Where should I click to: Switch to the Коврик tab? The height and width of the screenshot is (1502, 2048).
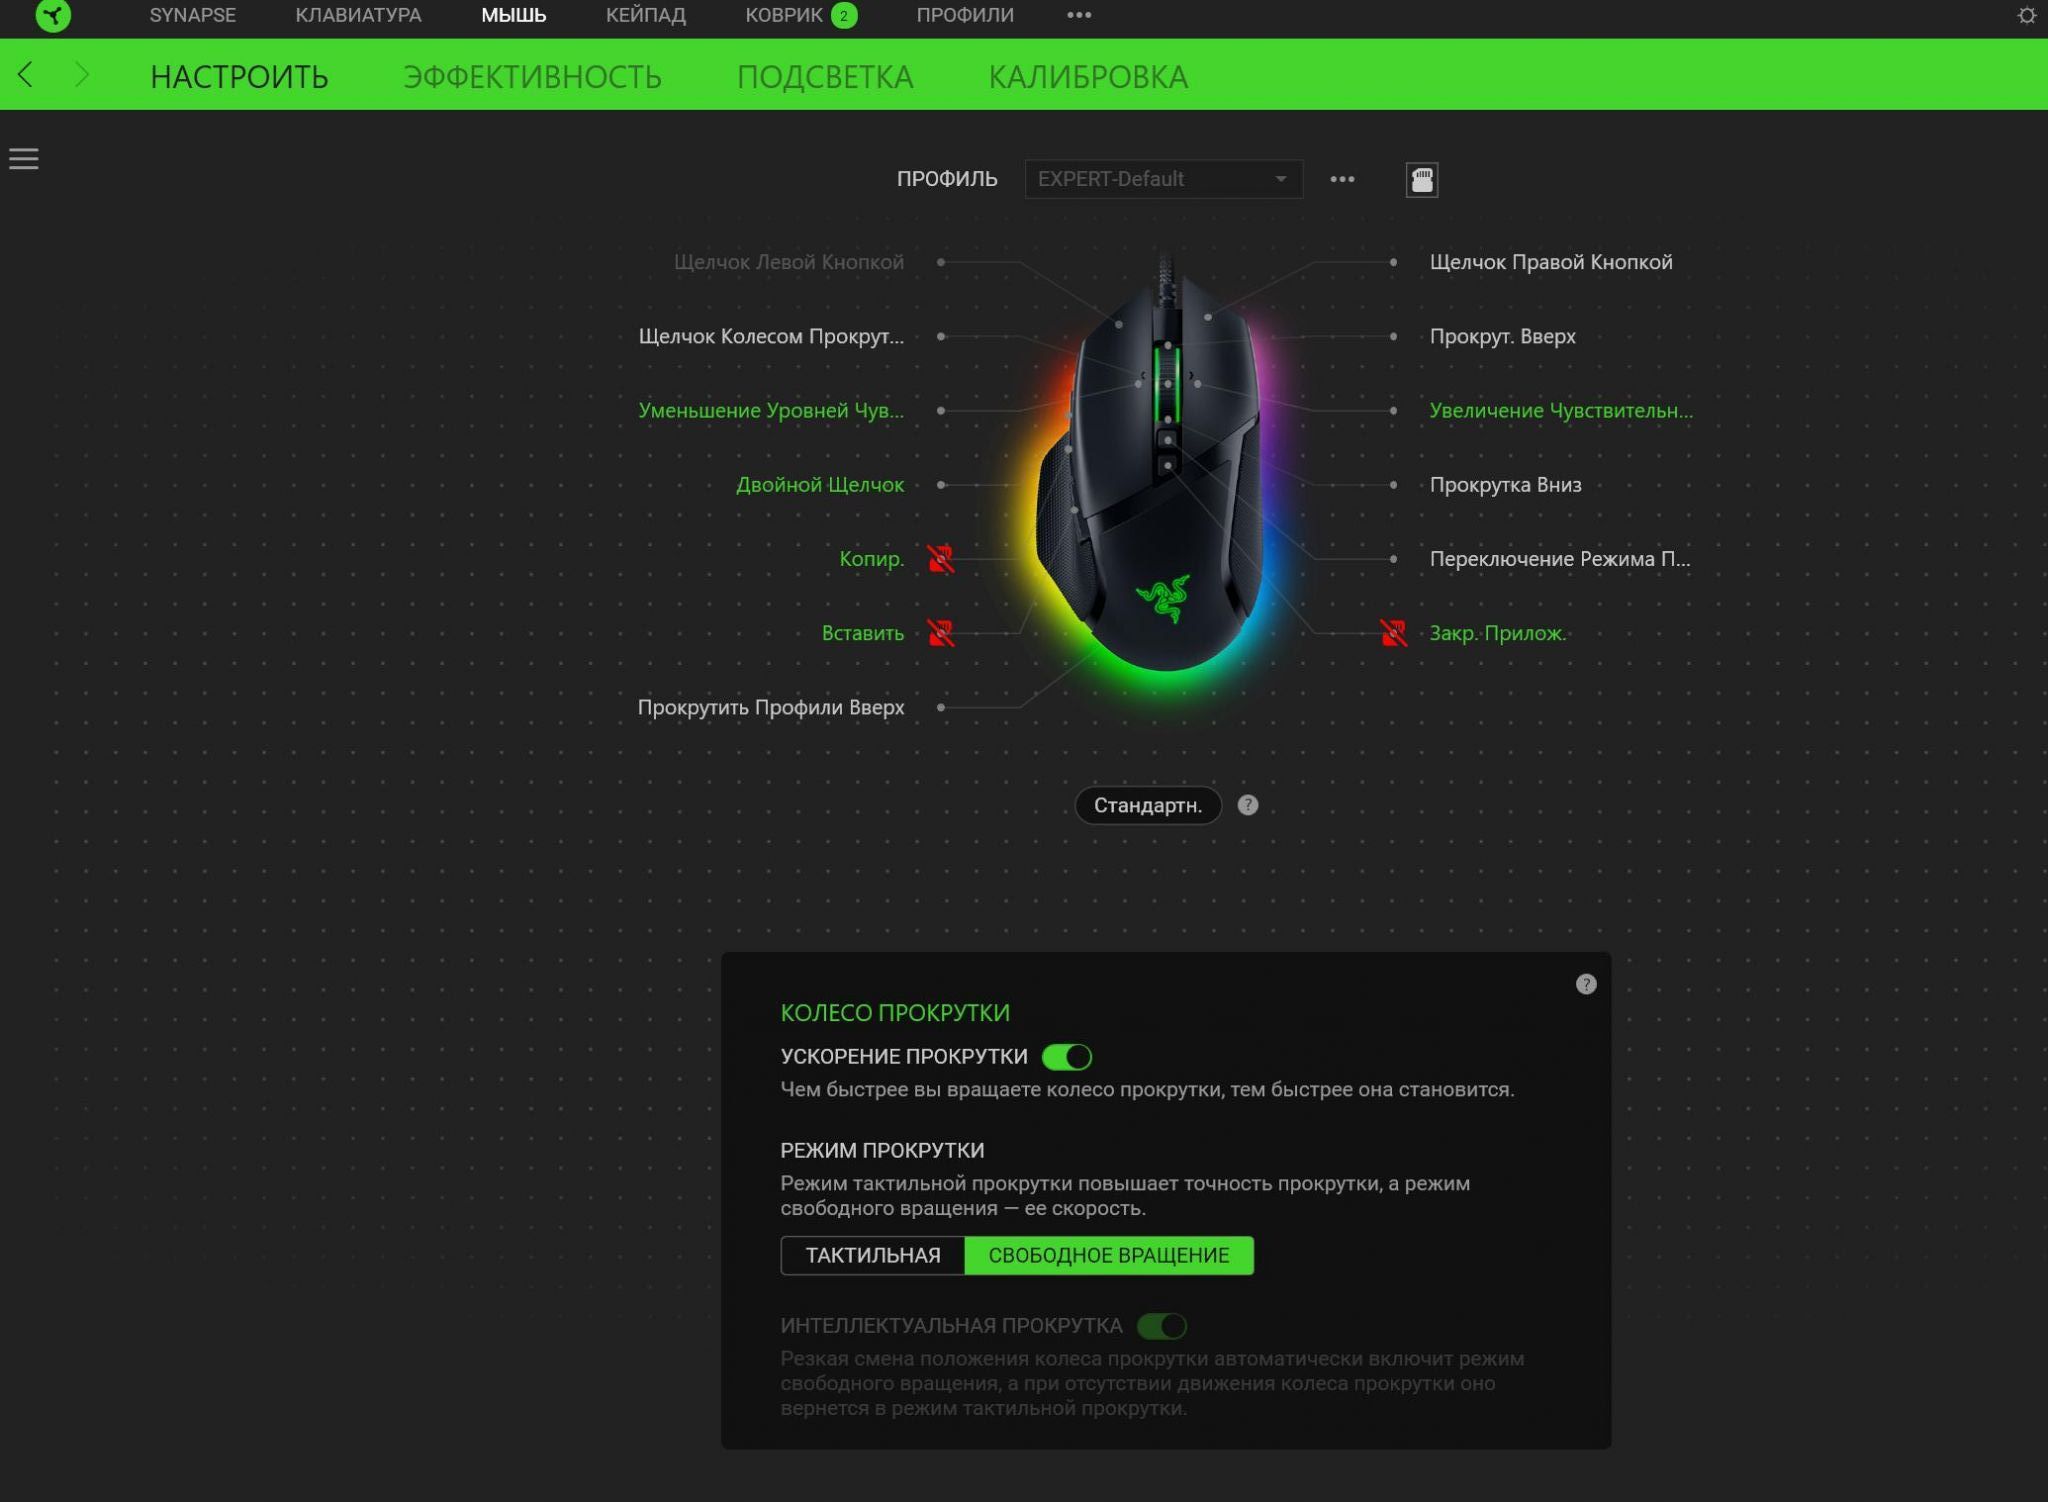[784, 15]
